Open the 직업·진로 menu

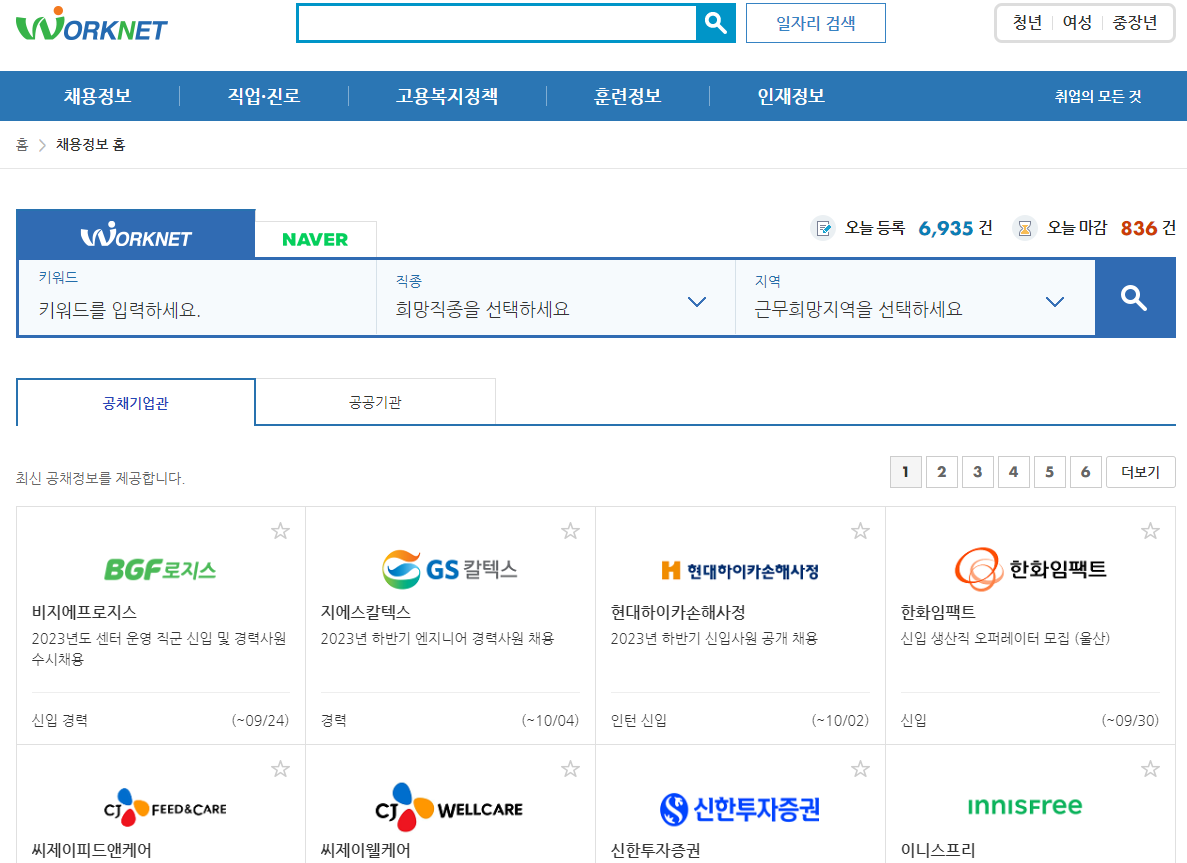(x=264, y=96)
